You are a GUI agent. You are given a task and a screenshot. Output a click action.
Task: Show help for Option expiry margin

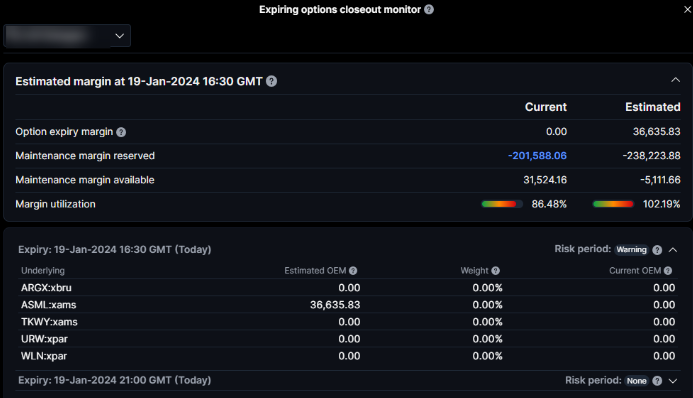tap(121, 132)
